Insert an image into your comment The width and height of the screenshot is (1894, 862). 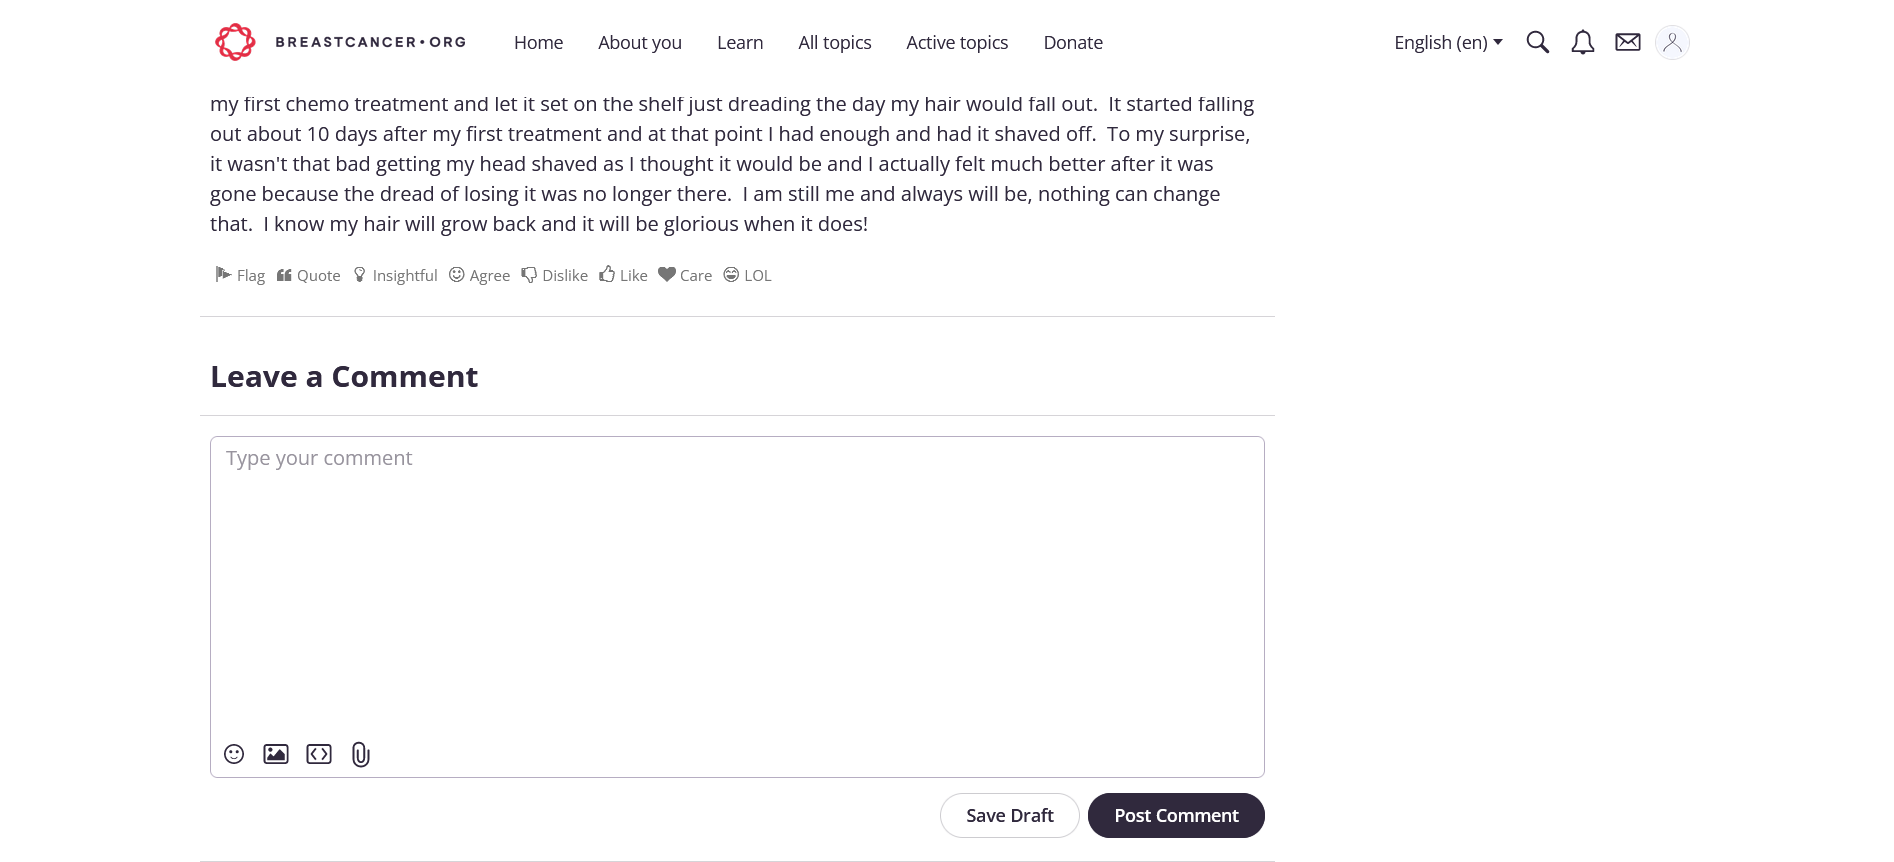pyautogui.click(x=275, y=754)
